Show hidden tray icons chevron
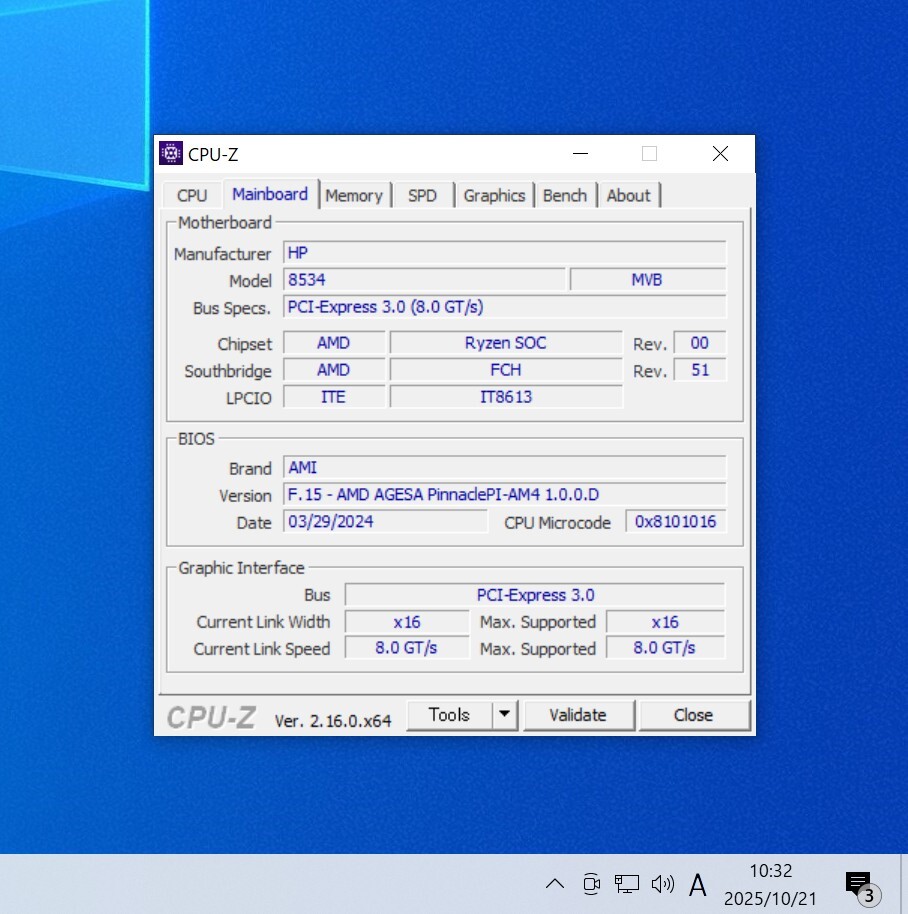Screen dimensions: 908x914 tap(554, 883)
